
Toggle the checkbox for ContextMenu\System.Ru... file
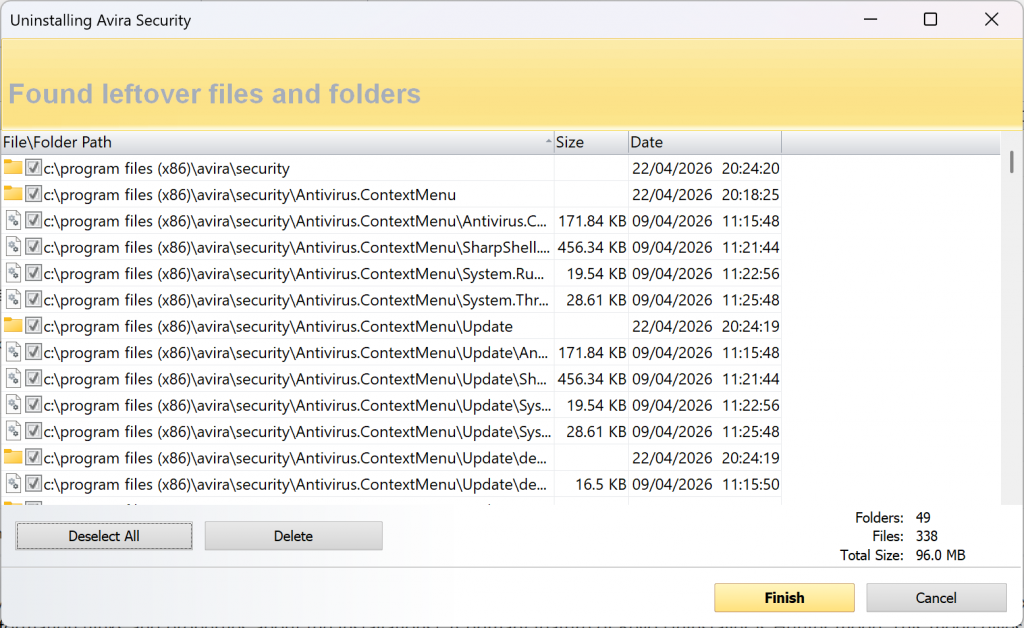(33, 273)
